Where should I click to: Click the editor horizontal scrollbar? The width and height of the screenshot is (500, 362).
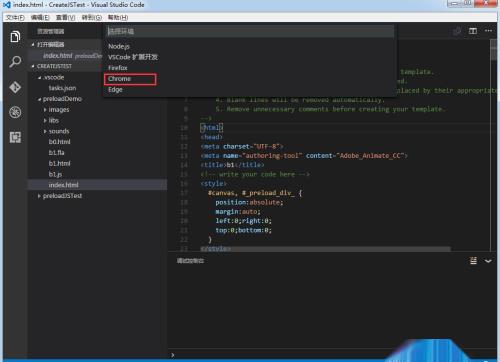point(325,249)
